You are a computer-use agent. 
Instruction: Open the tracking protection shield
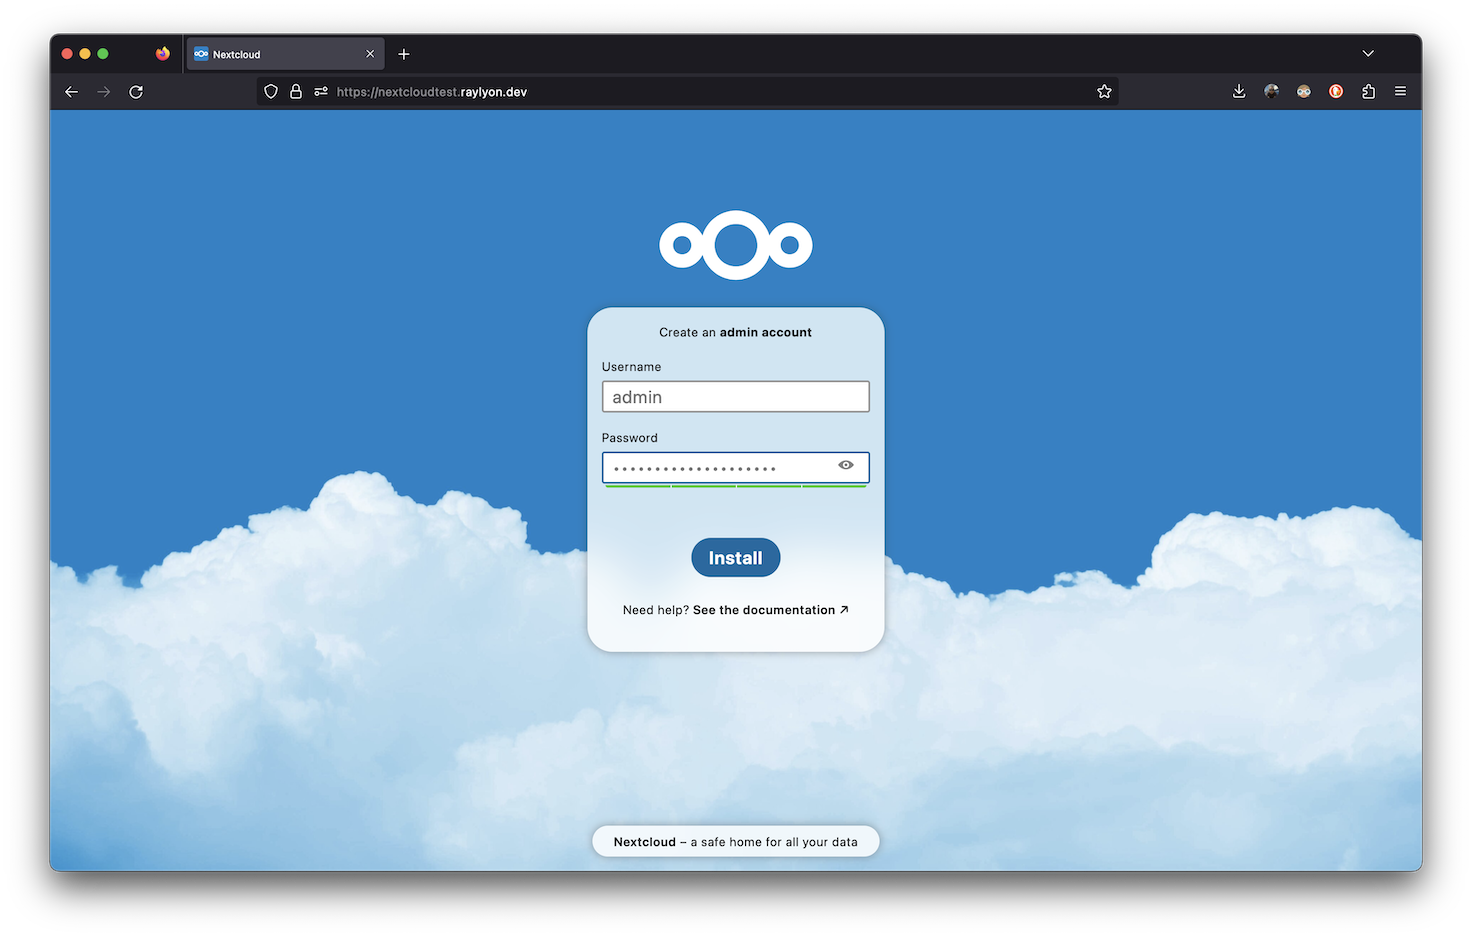coord(270,91)
